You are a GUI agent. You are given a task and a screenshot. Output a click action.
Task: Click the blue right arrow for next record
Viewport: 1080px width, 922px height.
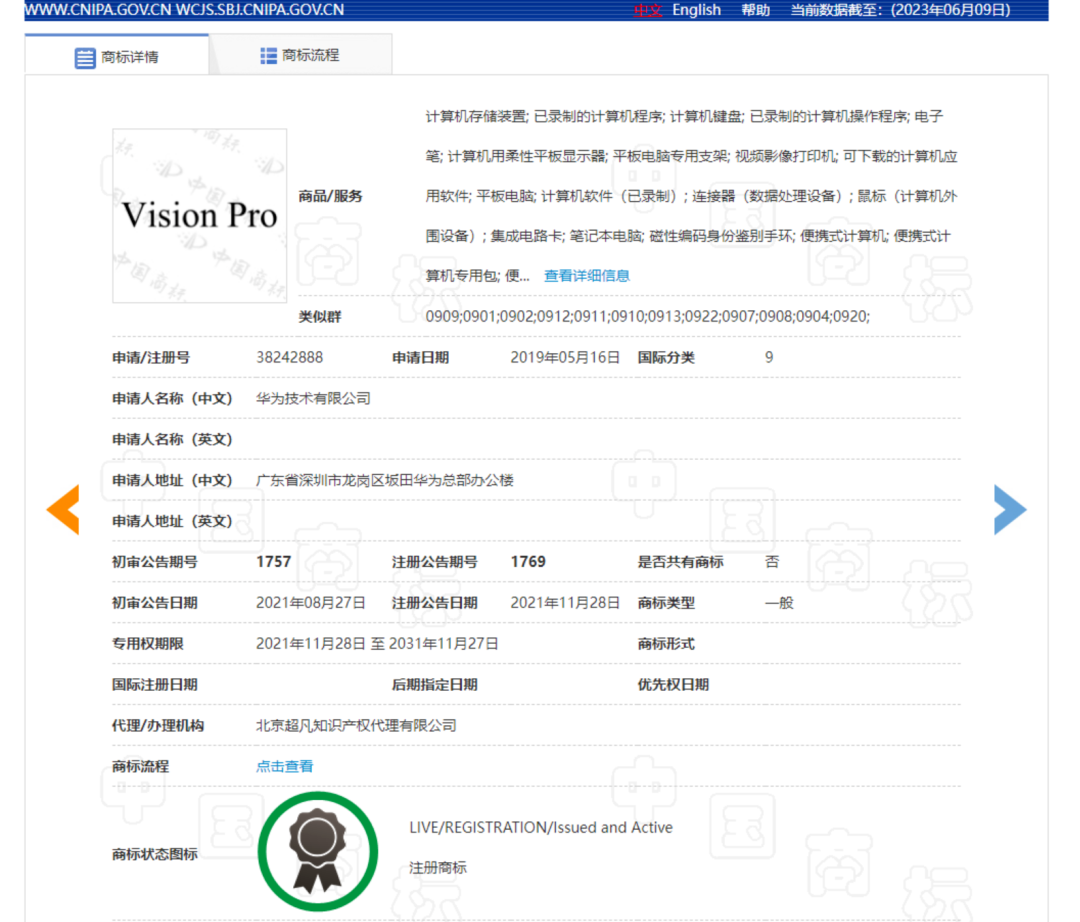pos(1010,509)
